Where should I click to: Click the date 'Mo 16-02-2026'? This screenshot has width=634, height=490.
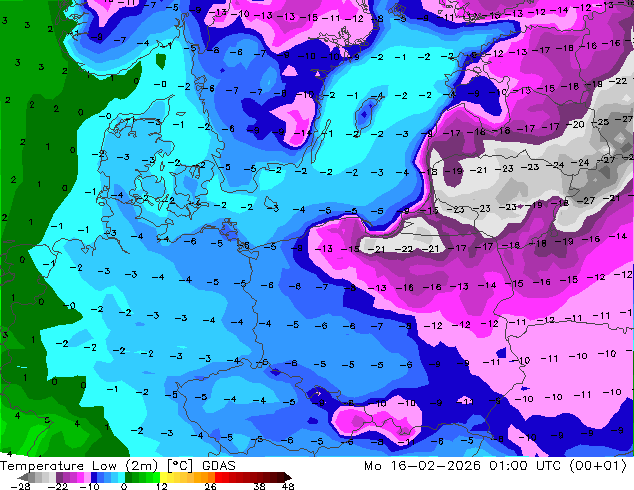pos(423,466)
